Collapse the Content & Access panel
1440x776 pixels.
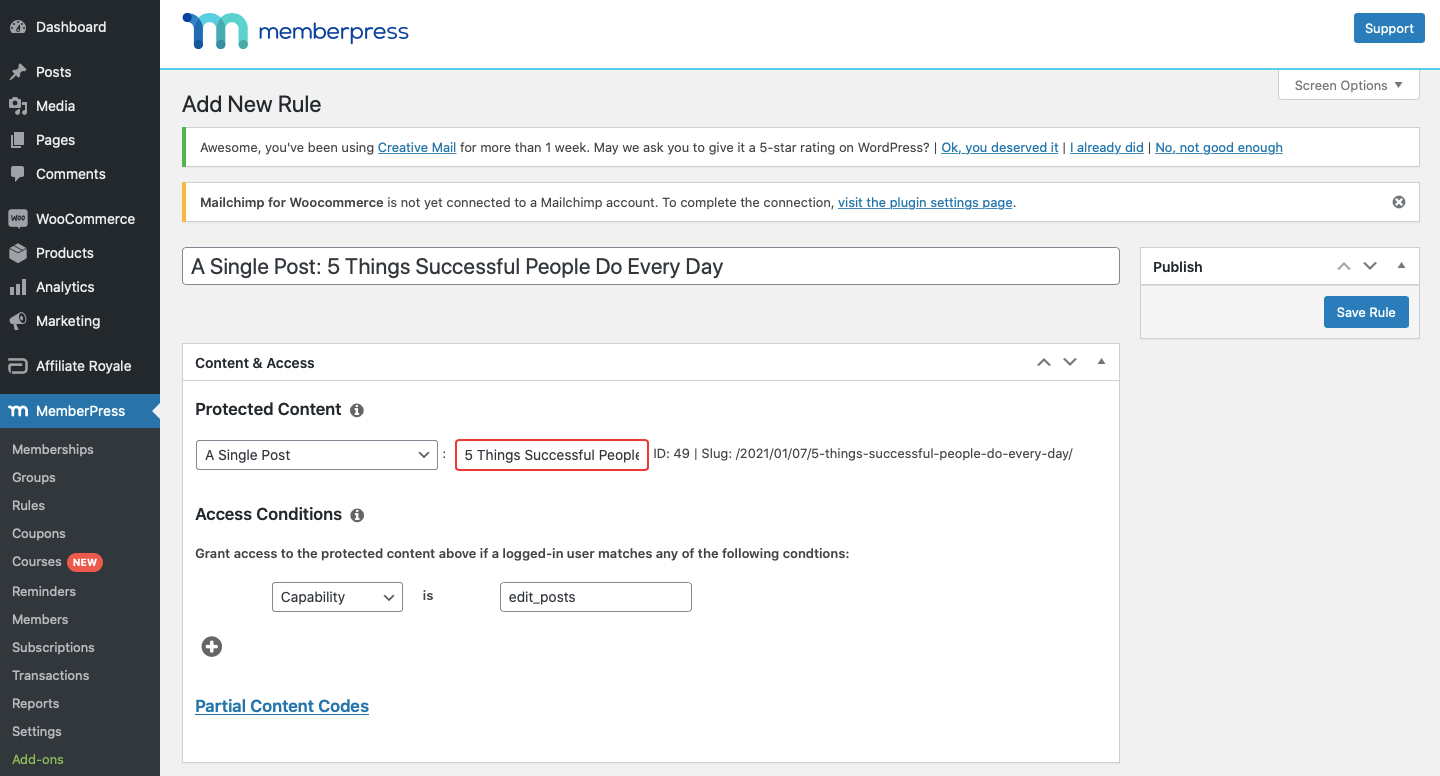tap(1101, 362)
